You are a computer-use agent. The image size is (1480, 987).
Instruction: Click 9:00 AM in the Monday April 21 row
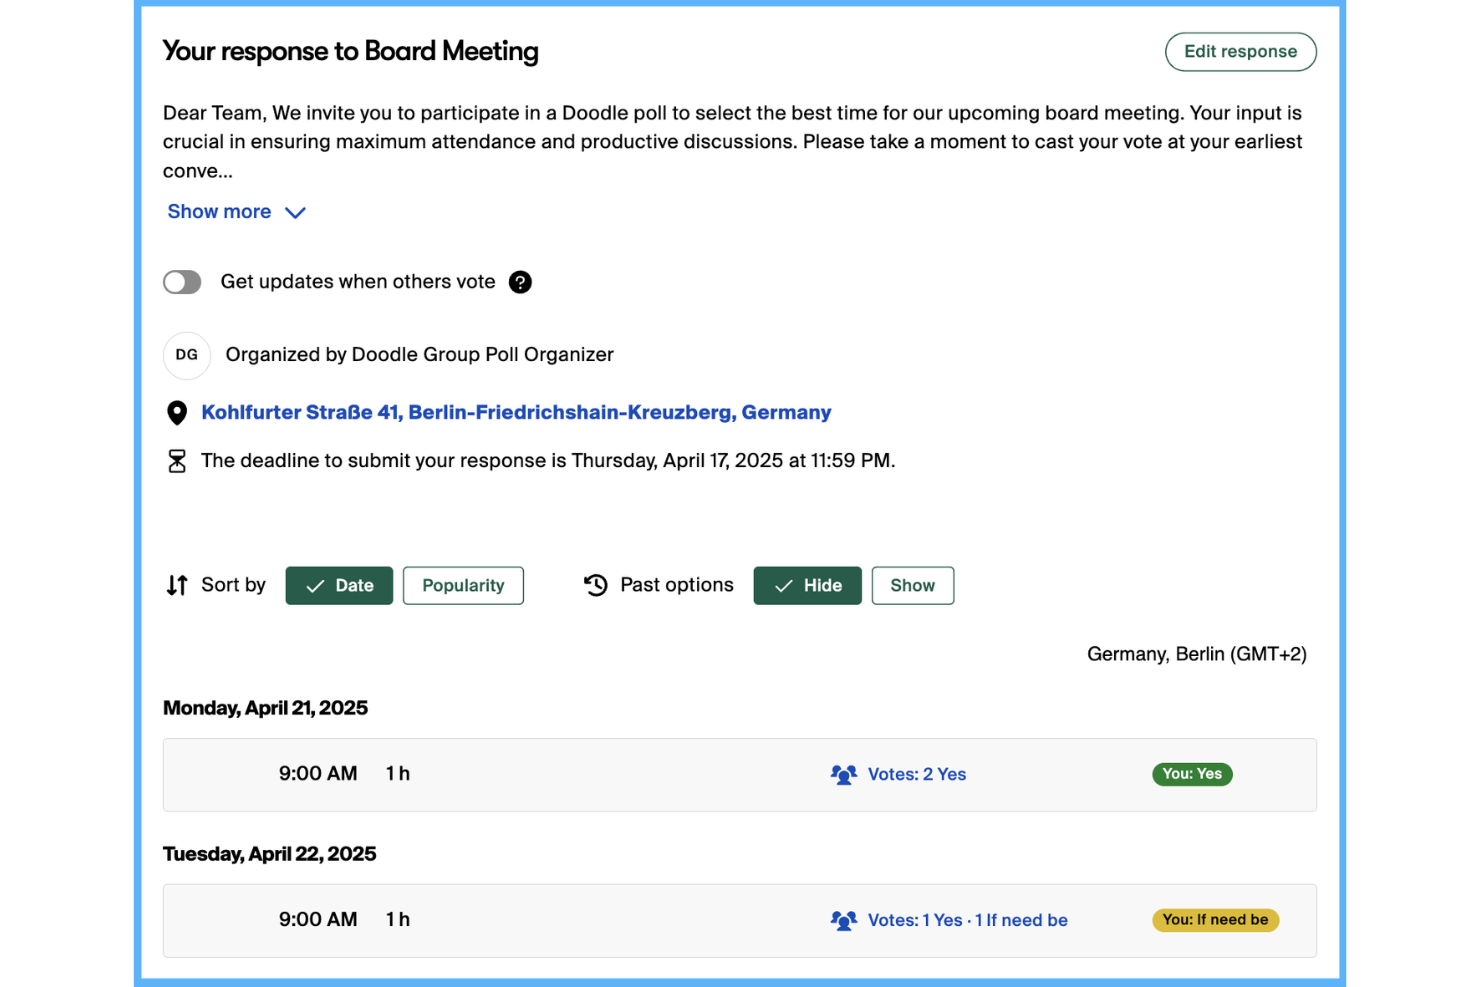[x=318, y=774]
